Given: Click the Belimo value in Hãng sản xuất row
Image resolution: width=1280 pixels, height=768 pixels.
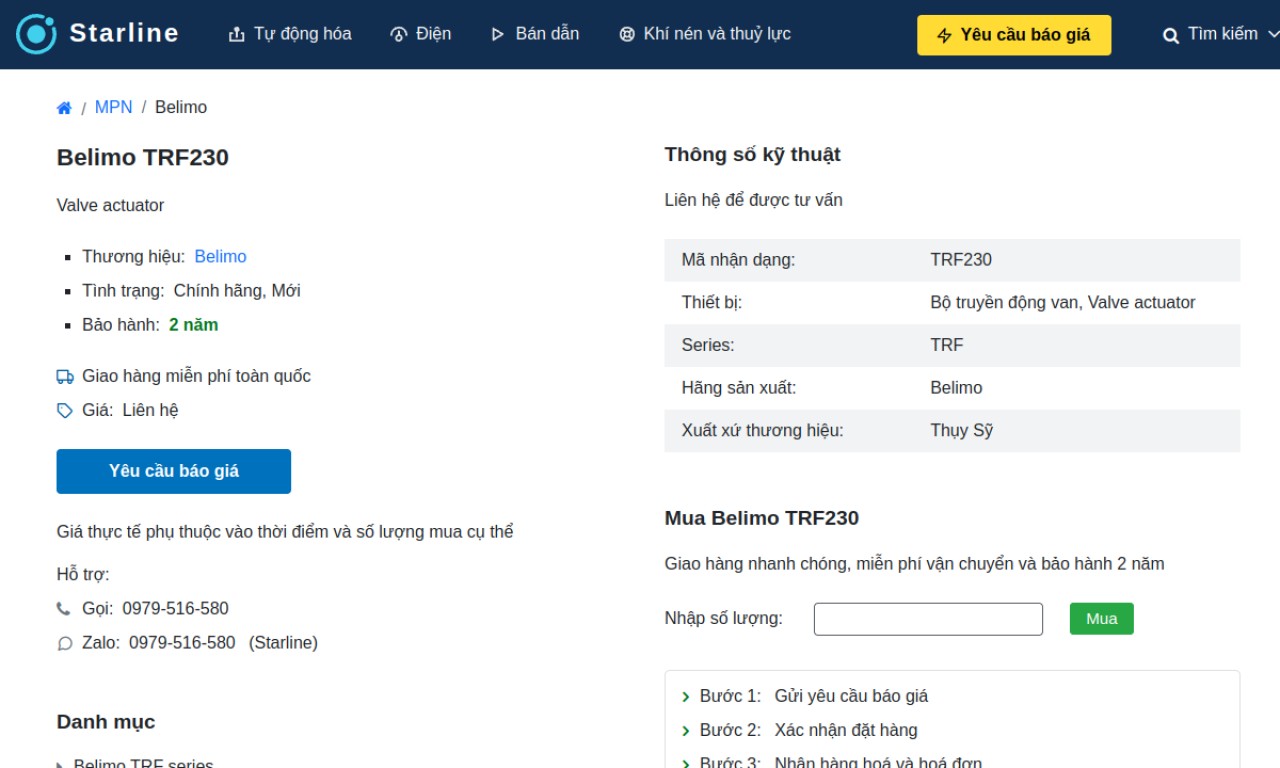Looking at the screenshot, I should (956, 388).
